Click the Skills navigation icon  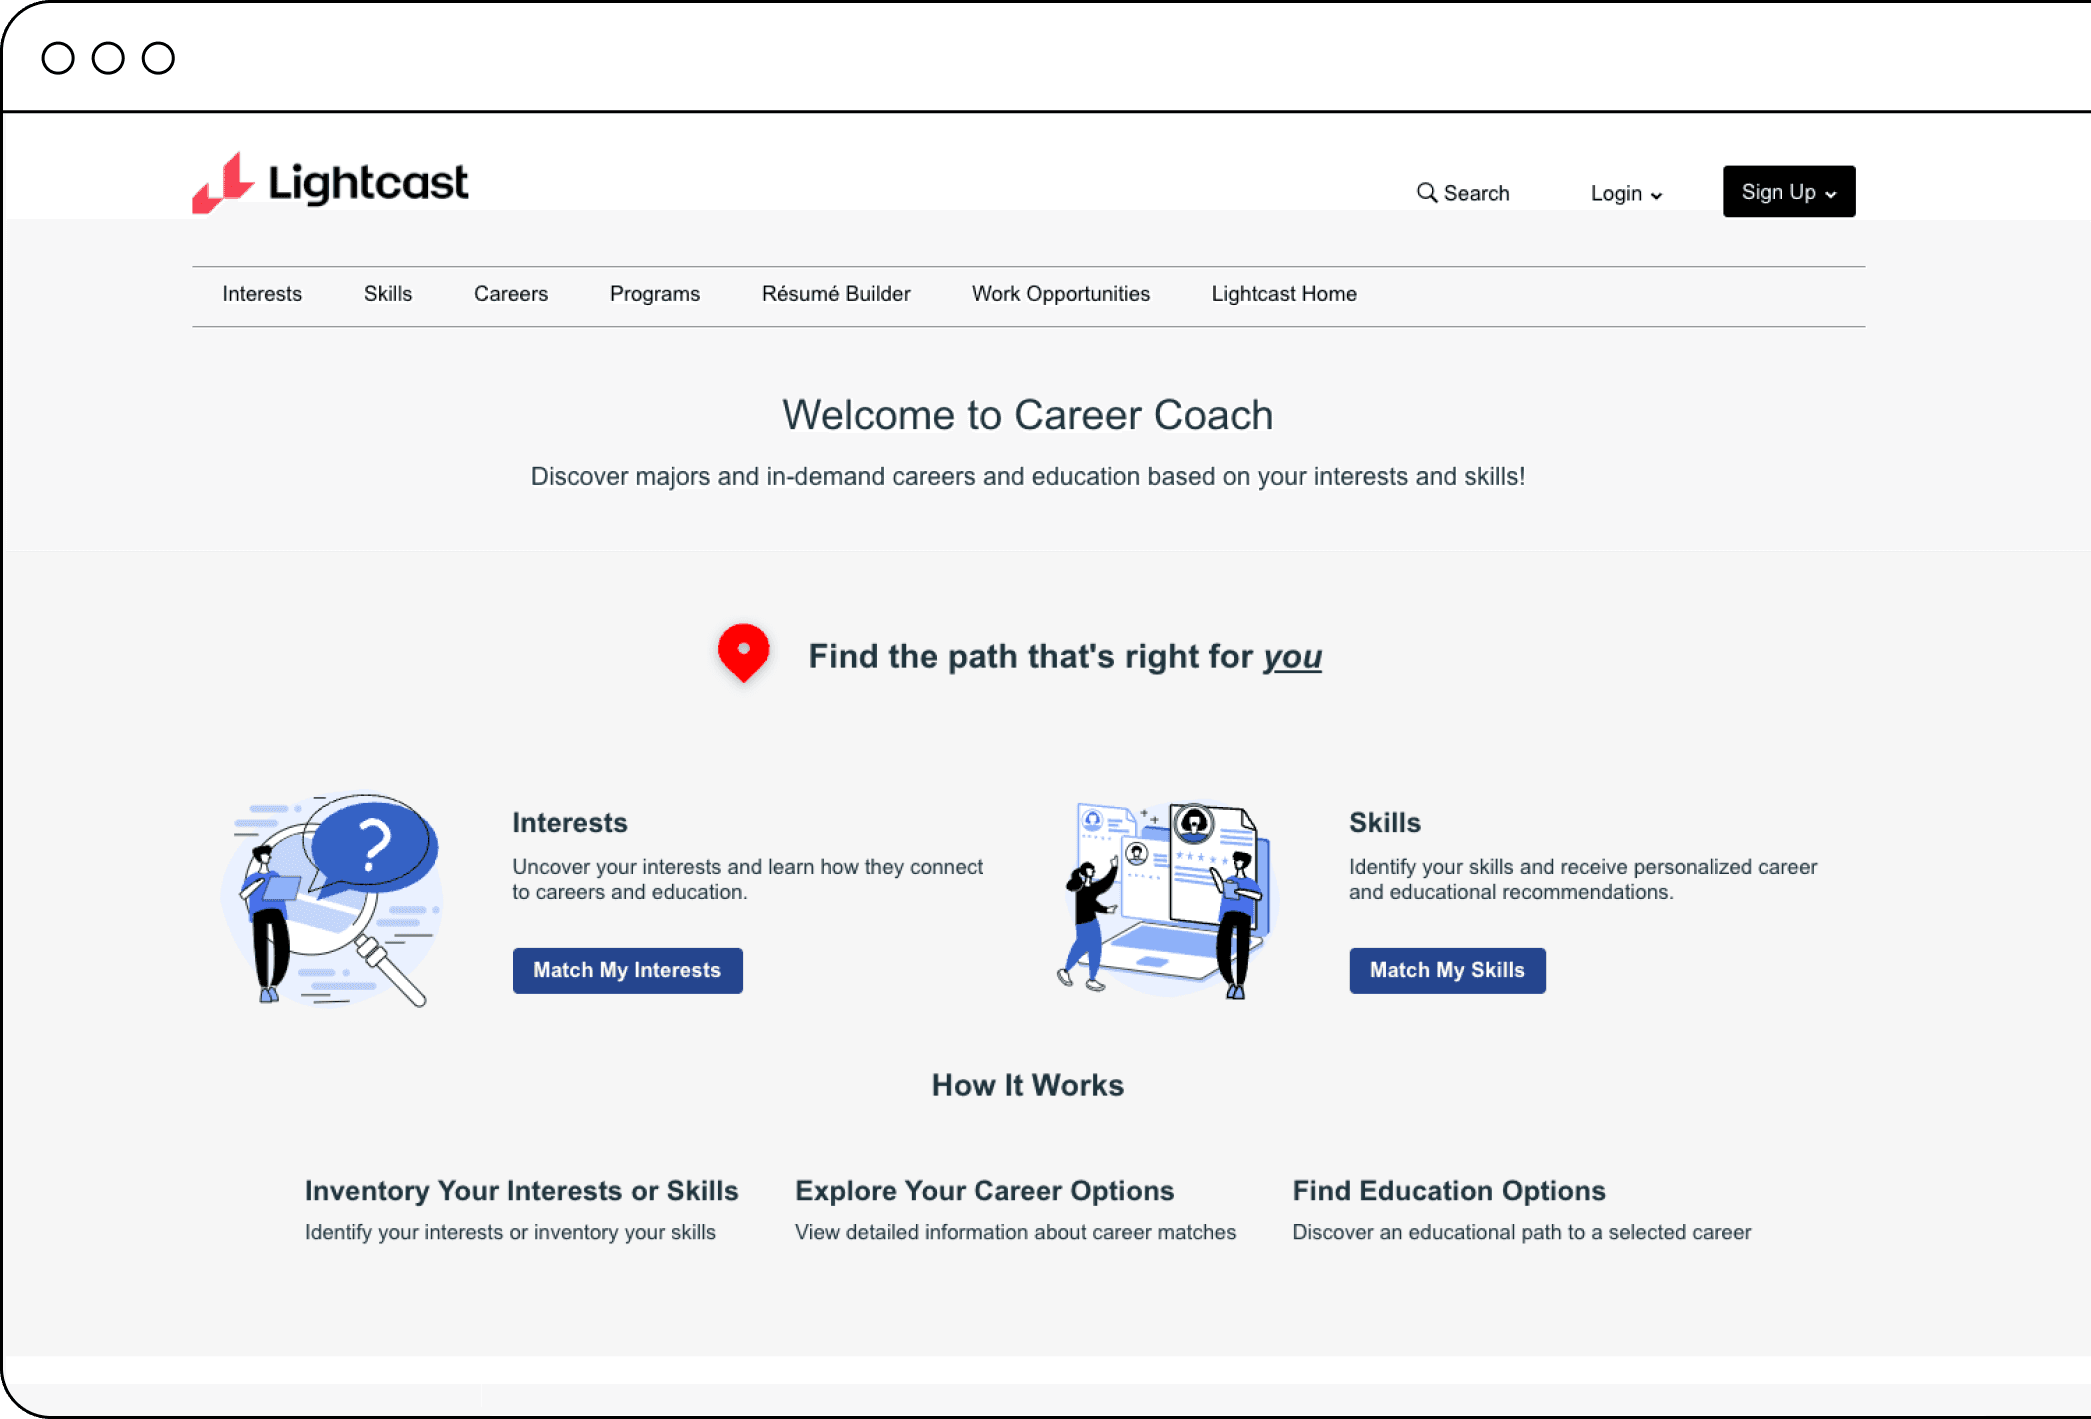tap(388, 295)
